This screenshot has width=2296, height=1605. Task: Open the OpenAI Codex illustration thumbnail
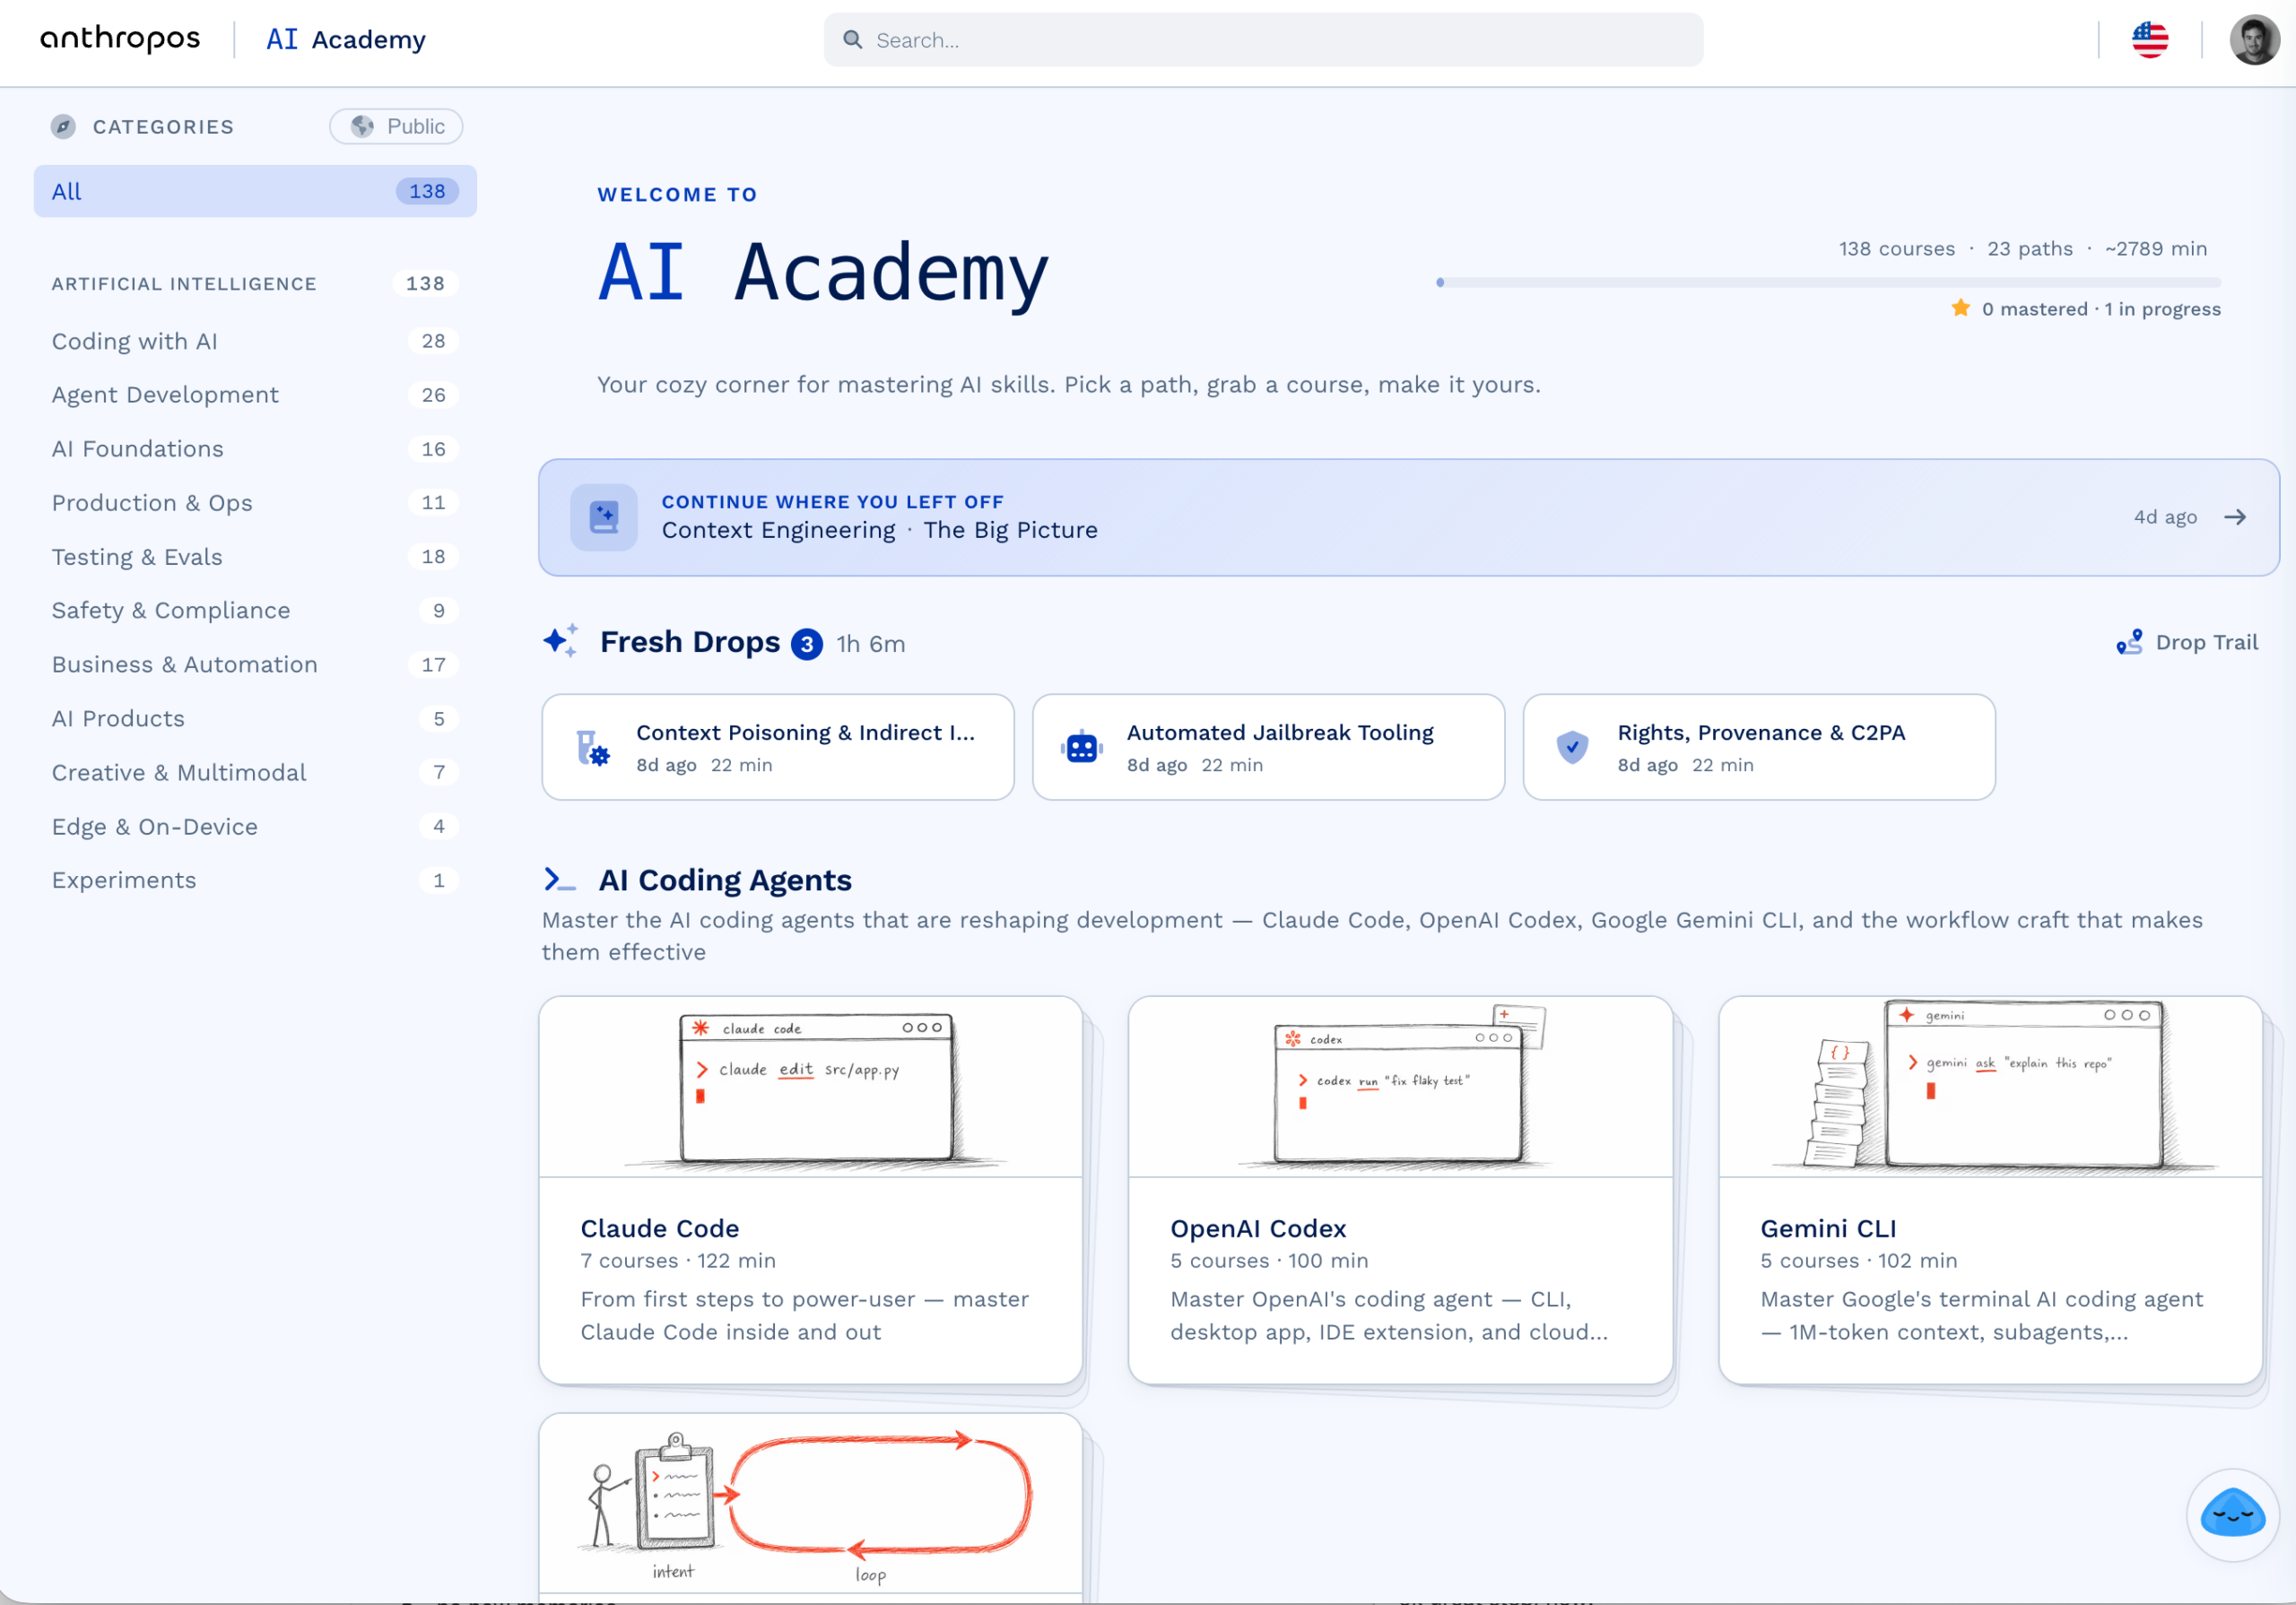pyautogui.click(x=1400, y=1087)
